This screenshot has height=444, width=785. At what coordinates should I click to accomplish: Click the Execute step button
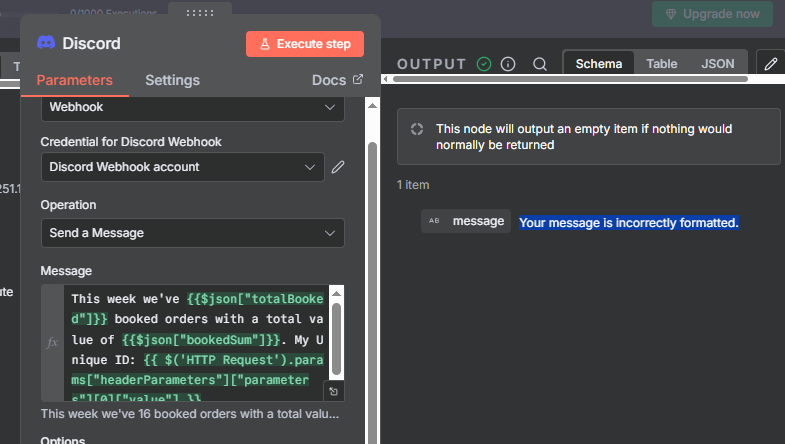click(305, 44)
